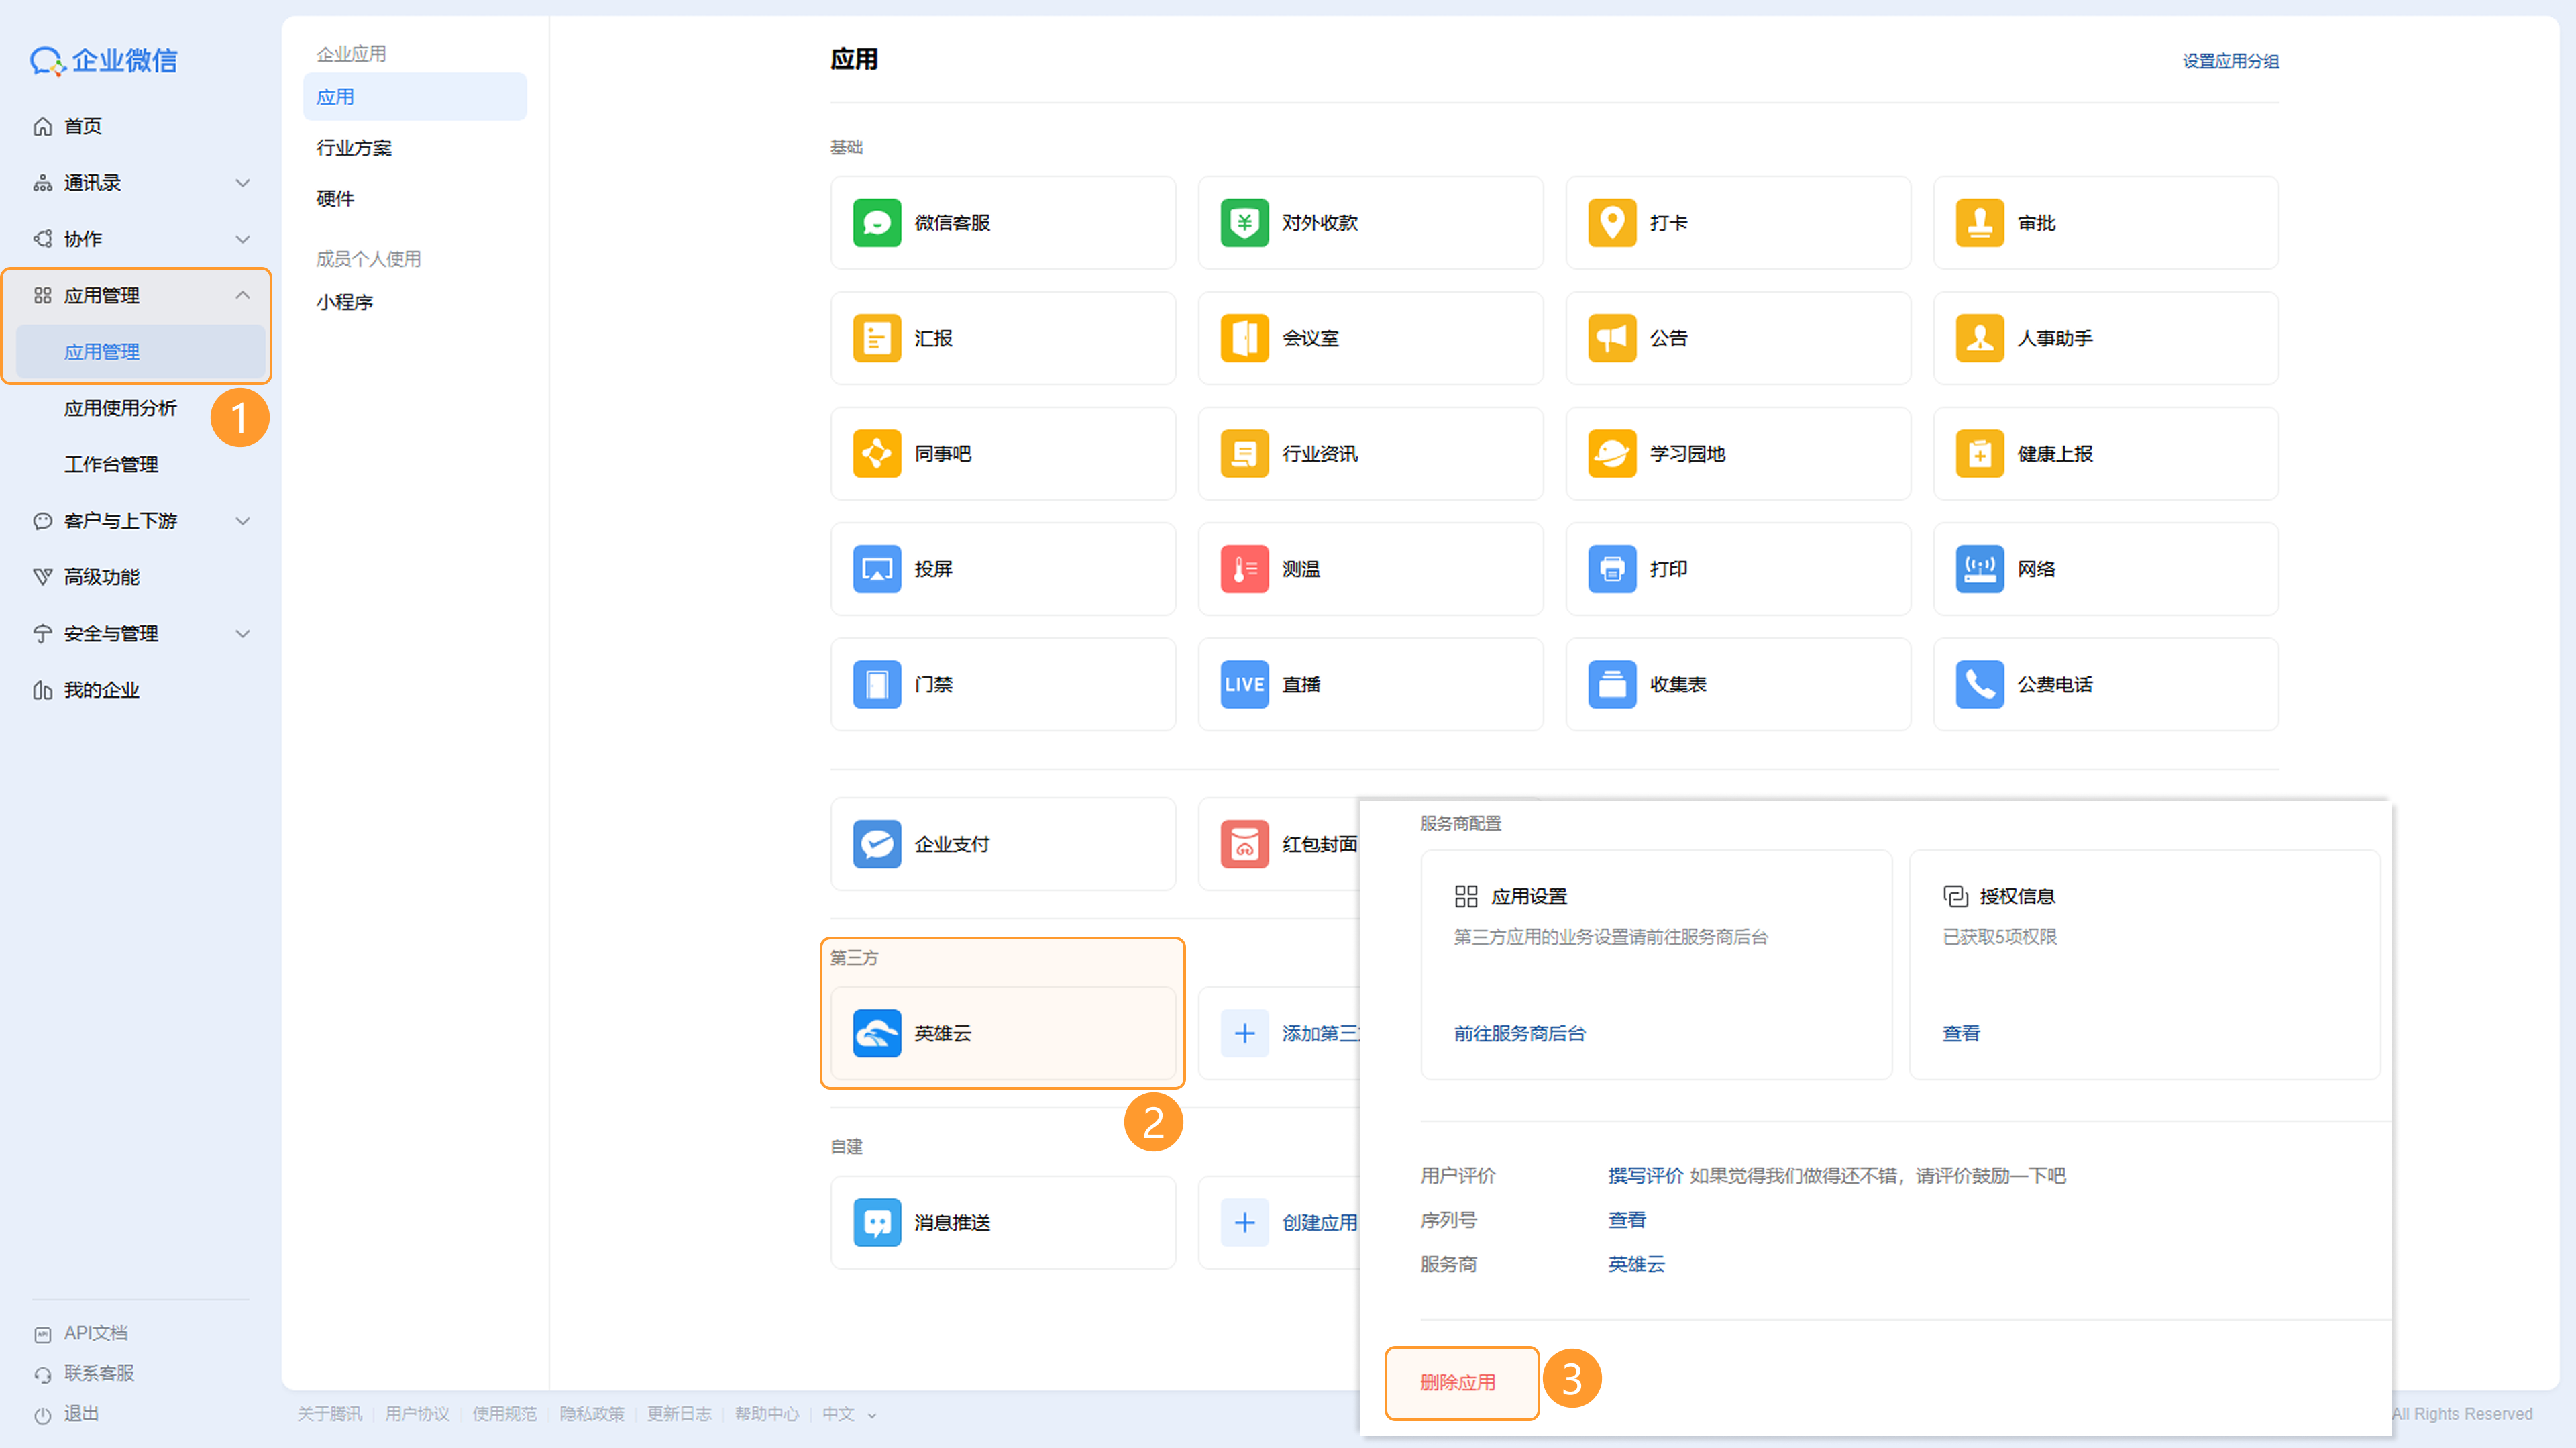Click the 应用设置 card in 服务商配置
The image size is (2576, 1448).
click(1656, 964)
